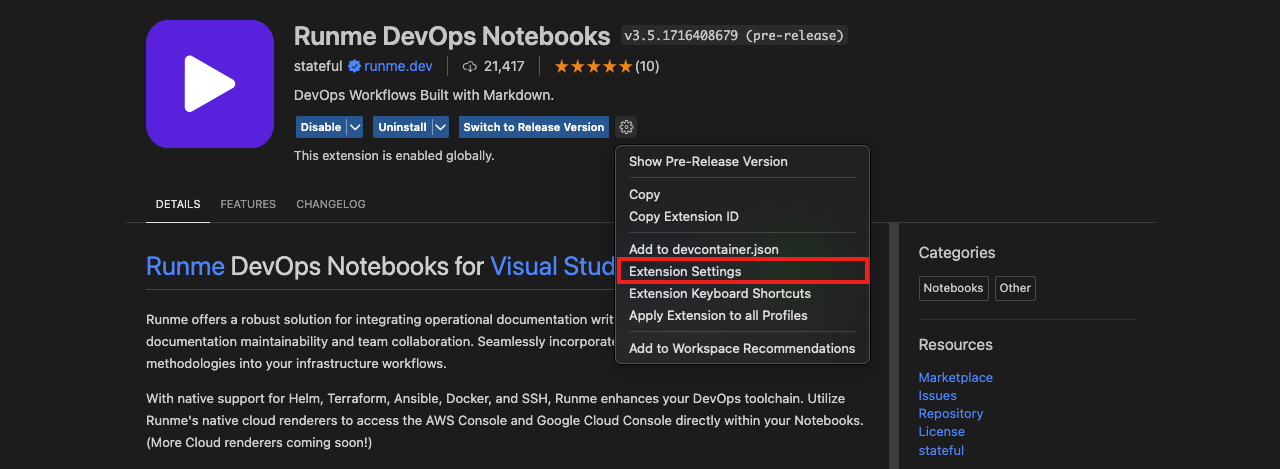Choose Add to Workspace Recommendations

click(741, 348)
